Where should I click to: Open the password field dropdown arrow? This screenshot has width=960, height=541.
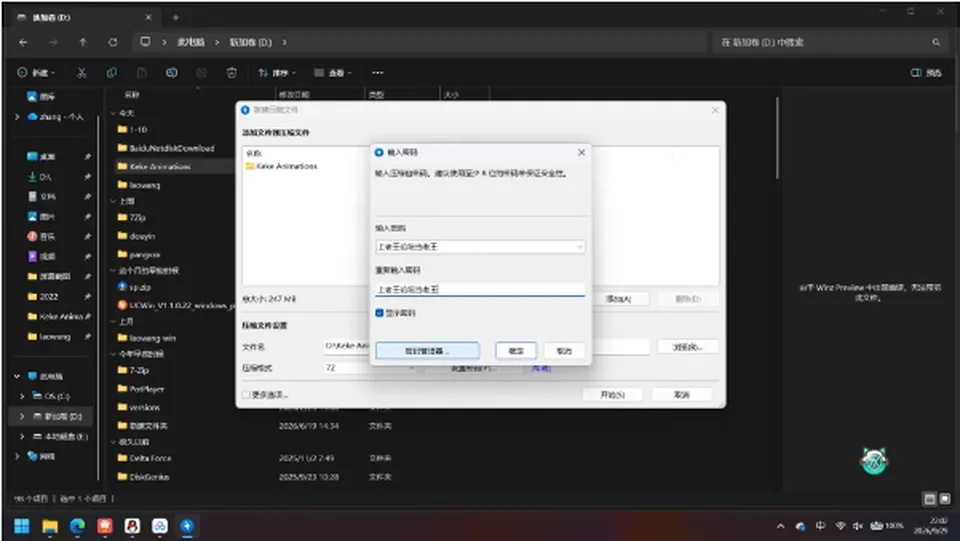pos(579,247)
